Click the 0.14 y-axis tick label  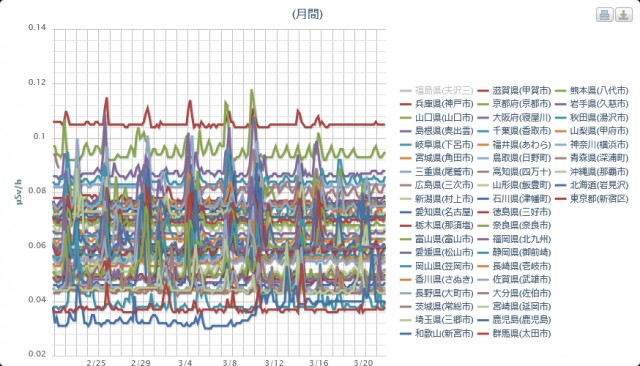tap(37, 27)
